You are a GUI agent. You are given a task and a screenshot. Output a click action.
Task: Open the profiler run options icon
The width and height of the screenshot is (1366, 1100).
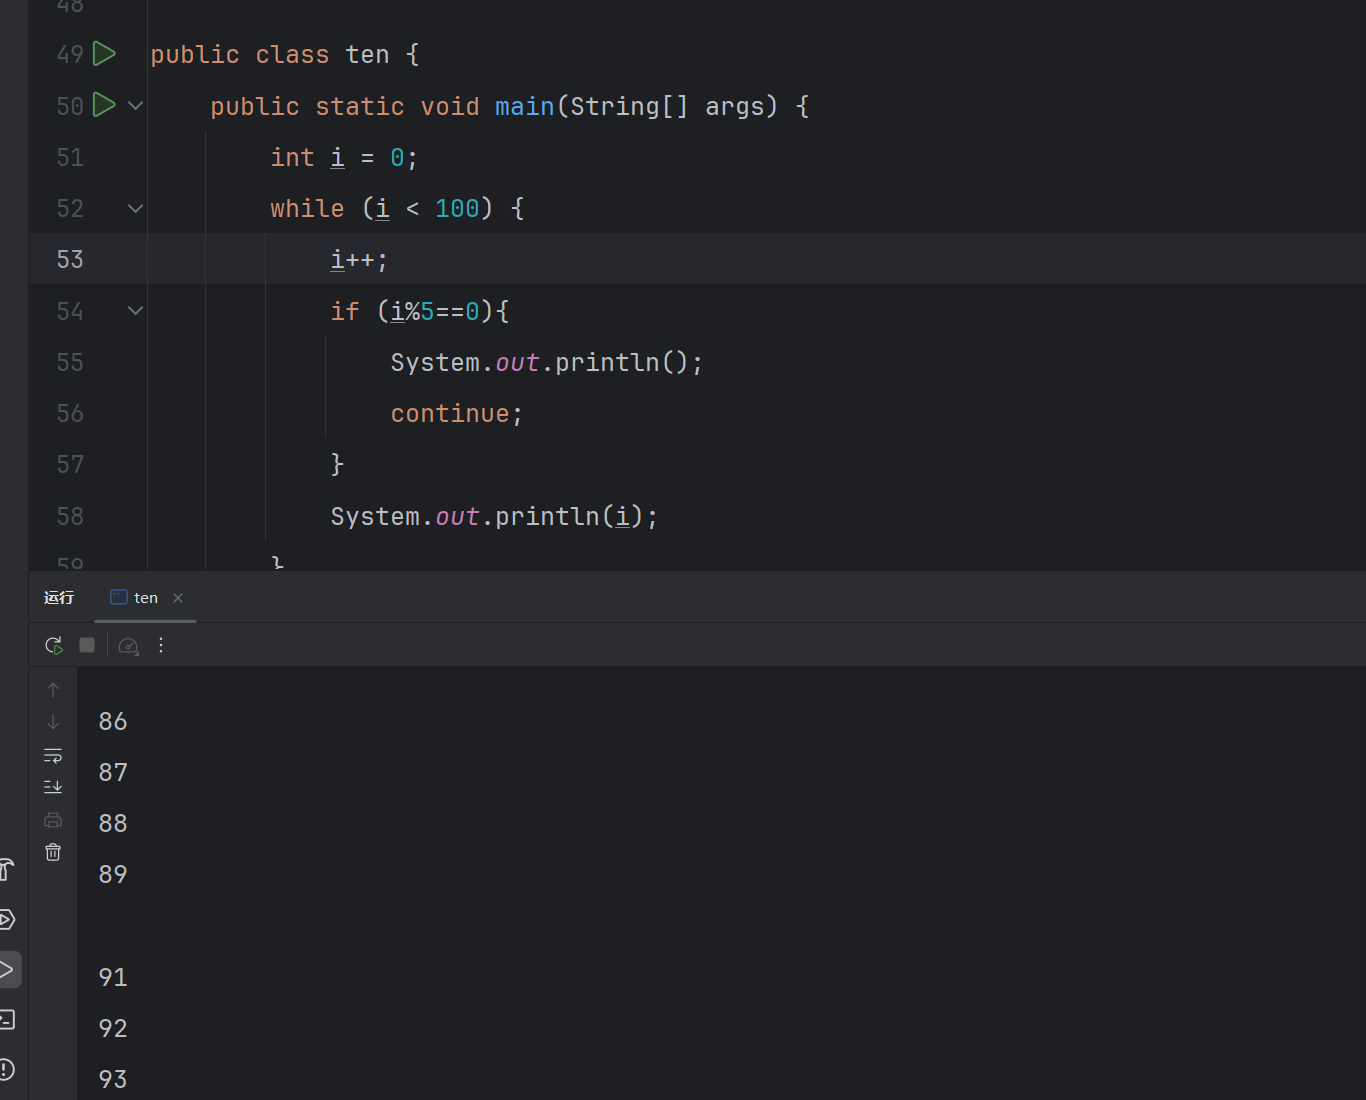[128, 646]
